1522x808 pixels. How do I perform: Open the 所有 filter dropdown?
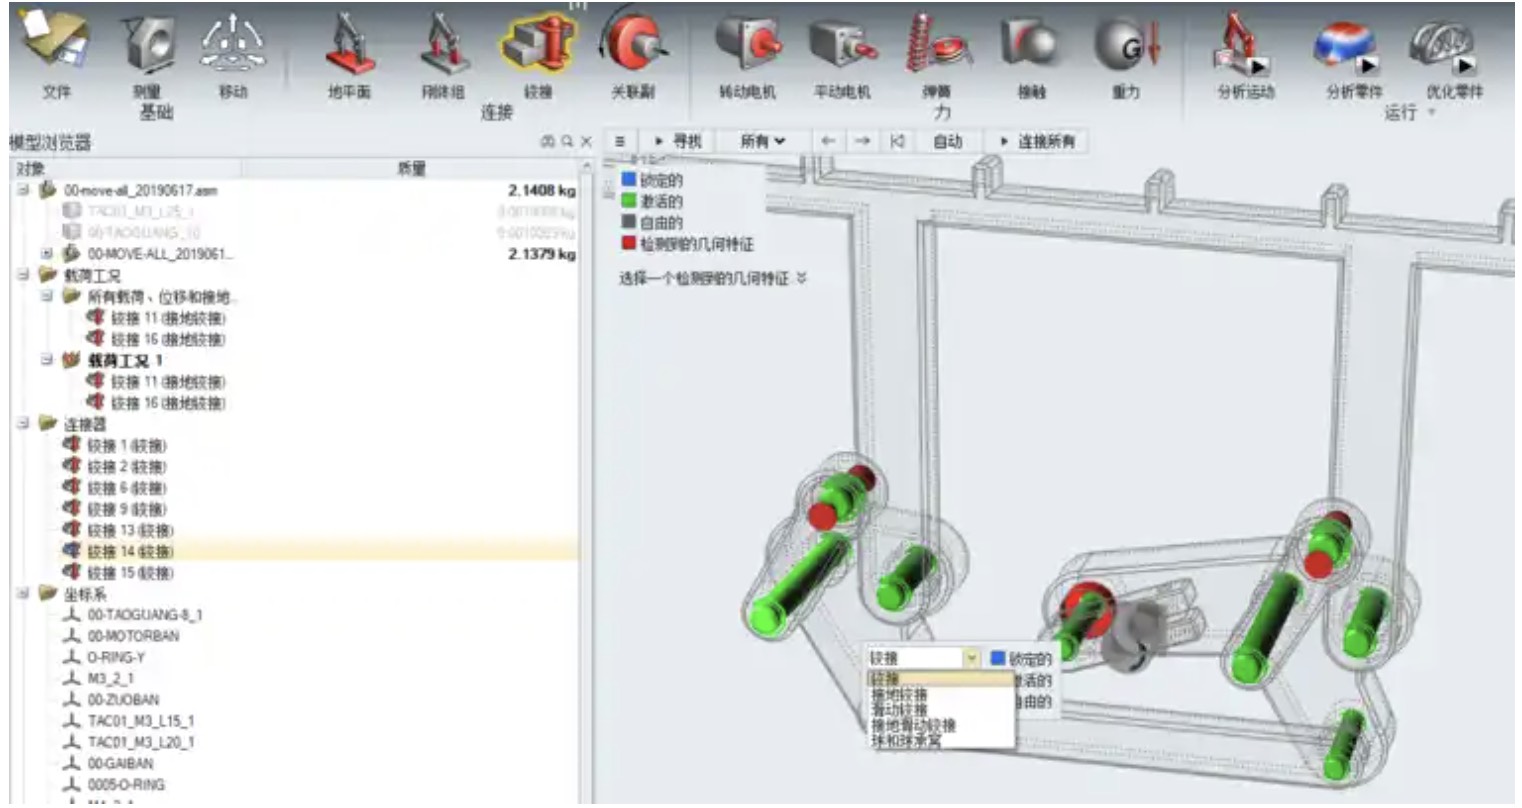click(762, 142)
